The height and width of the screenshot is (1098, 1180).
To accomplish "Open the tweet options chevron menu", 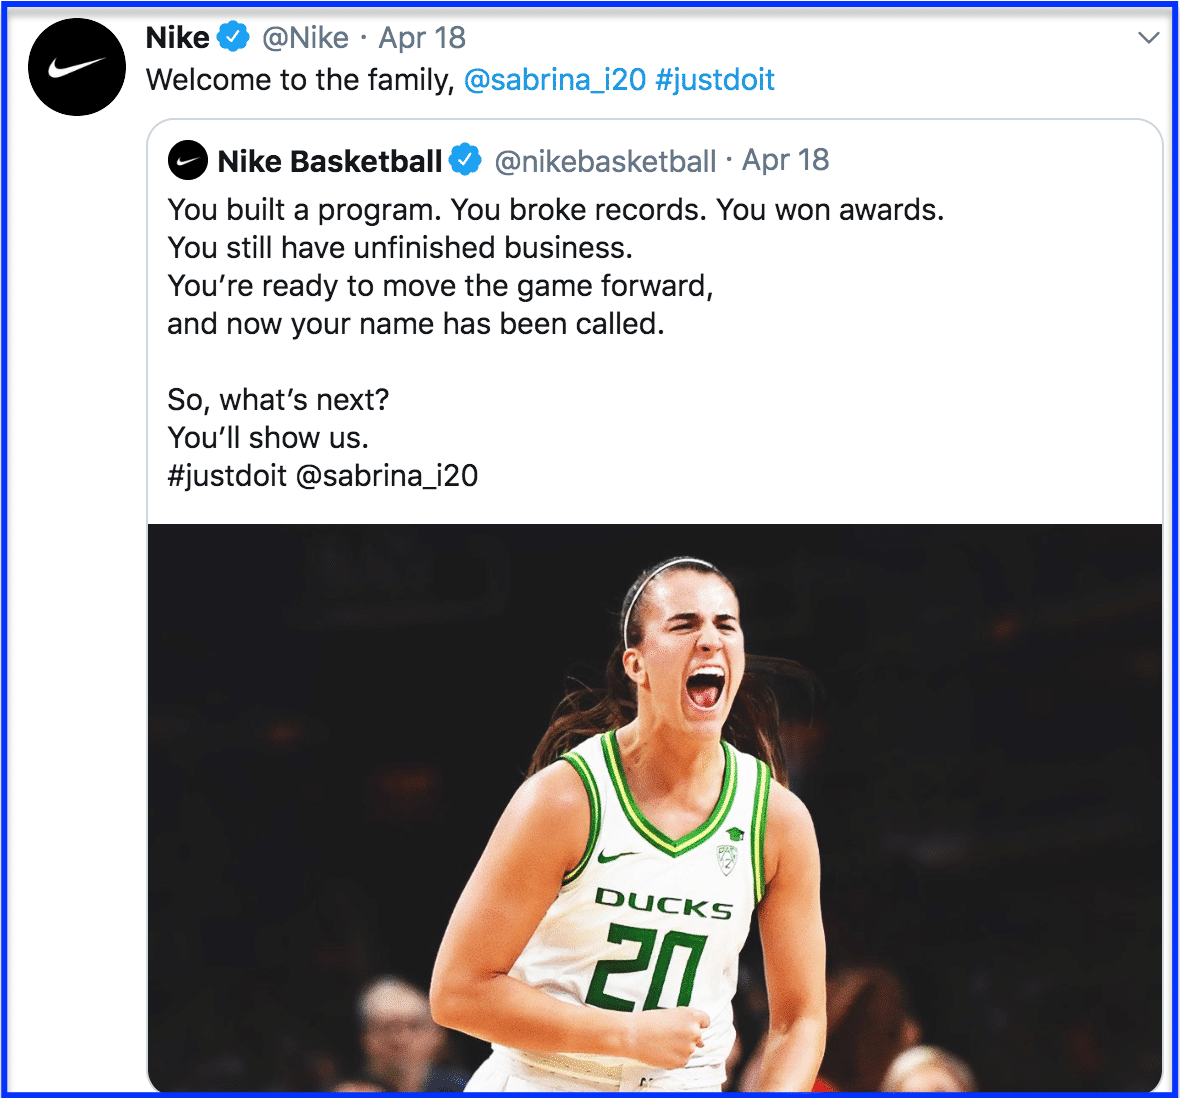I will (x=1148, y=38).
